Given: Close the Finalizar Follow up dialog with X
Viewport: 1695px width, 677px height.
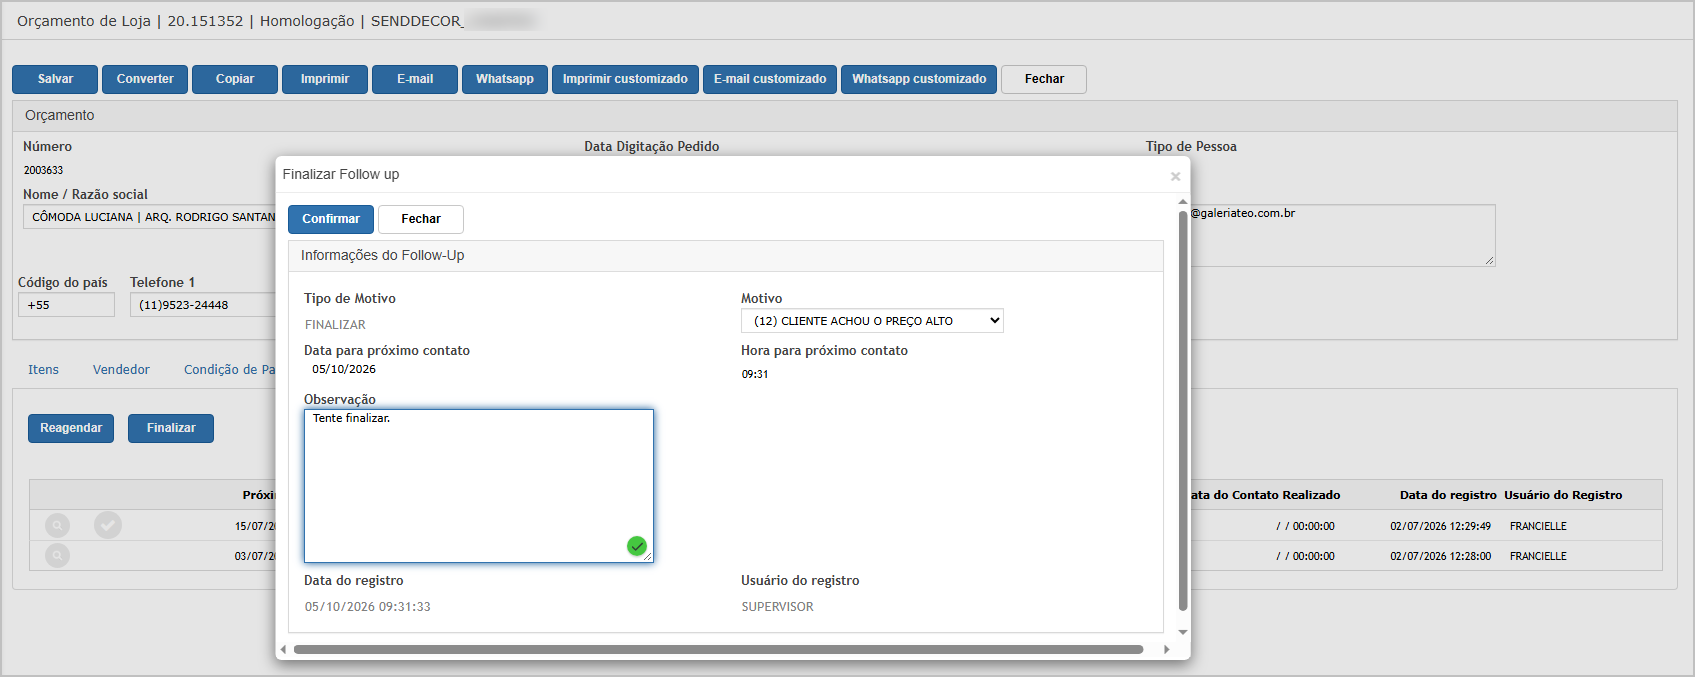Looking at the screenshot, I should click(1175, 176).
